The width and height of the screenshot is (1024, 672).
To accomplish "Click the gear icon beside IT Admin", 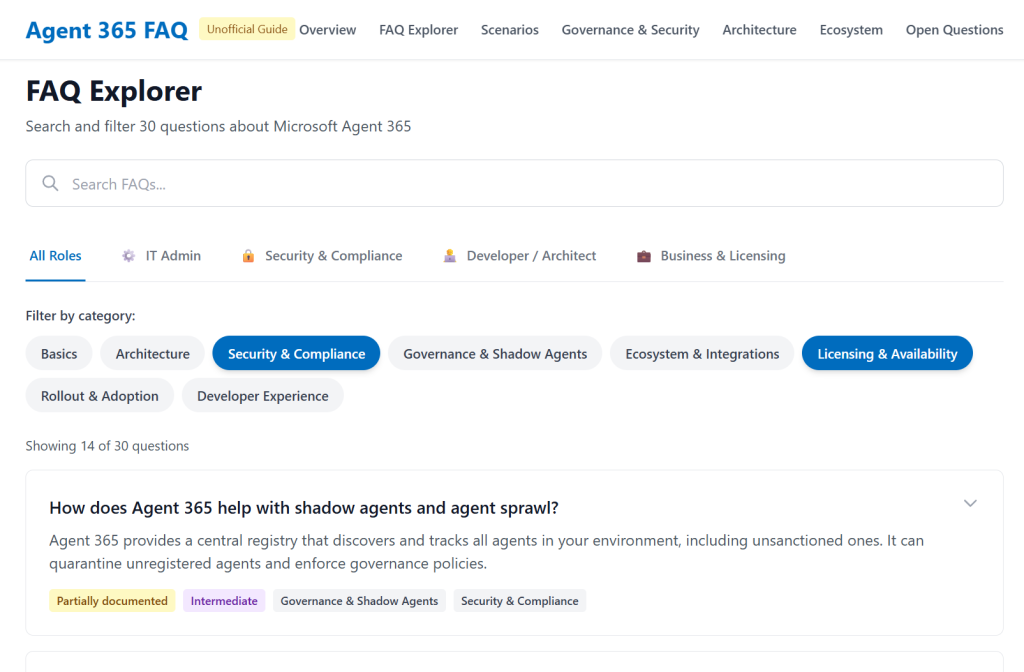I will 128,256.
